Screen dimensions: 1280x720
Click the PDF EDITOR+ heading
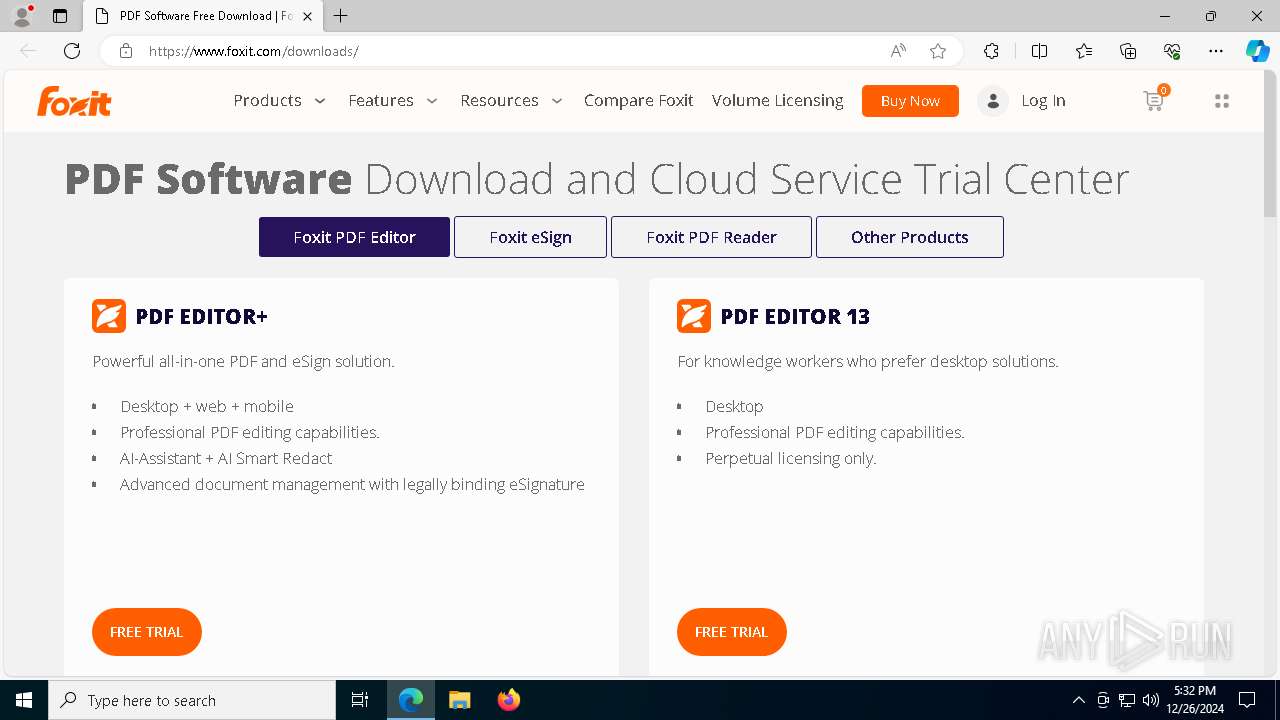202,316
